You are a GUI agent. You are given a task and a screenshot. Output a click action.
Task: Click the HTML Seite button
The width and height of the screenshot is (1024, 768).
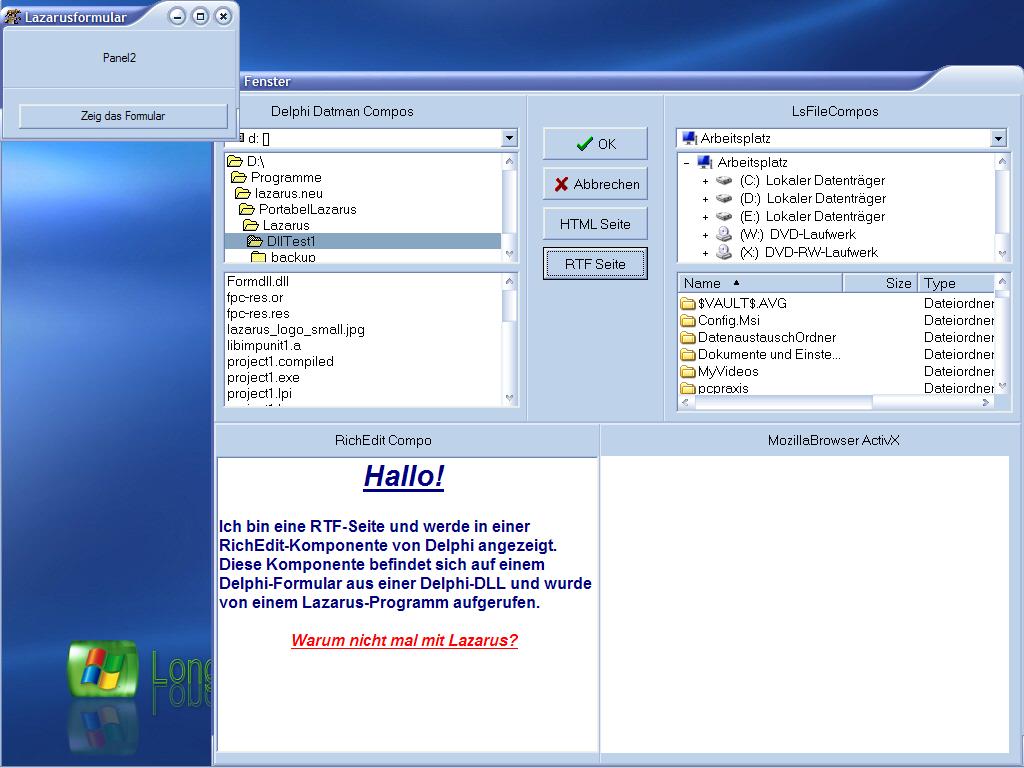click(595, 224)
